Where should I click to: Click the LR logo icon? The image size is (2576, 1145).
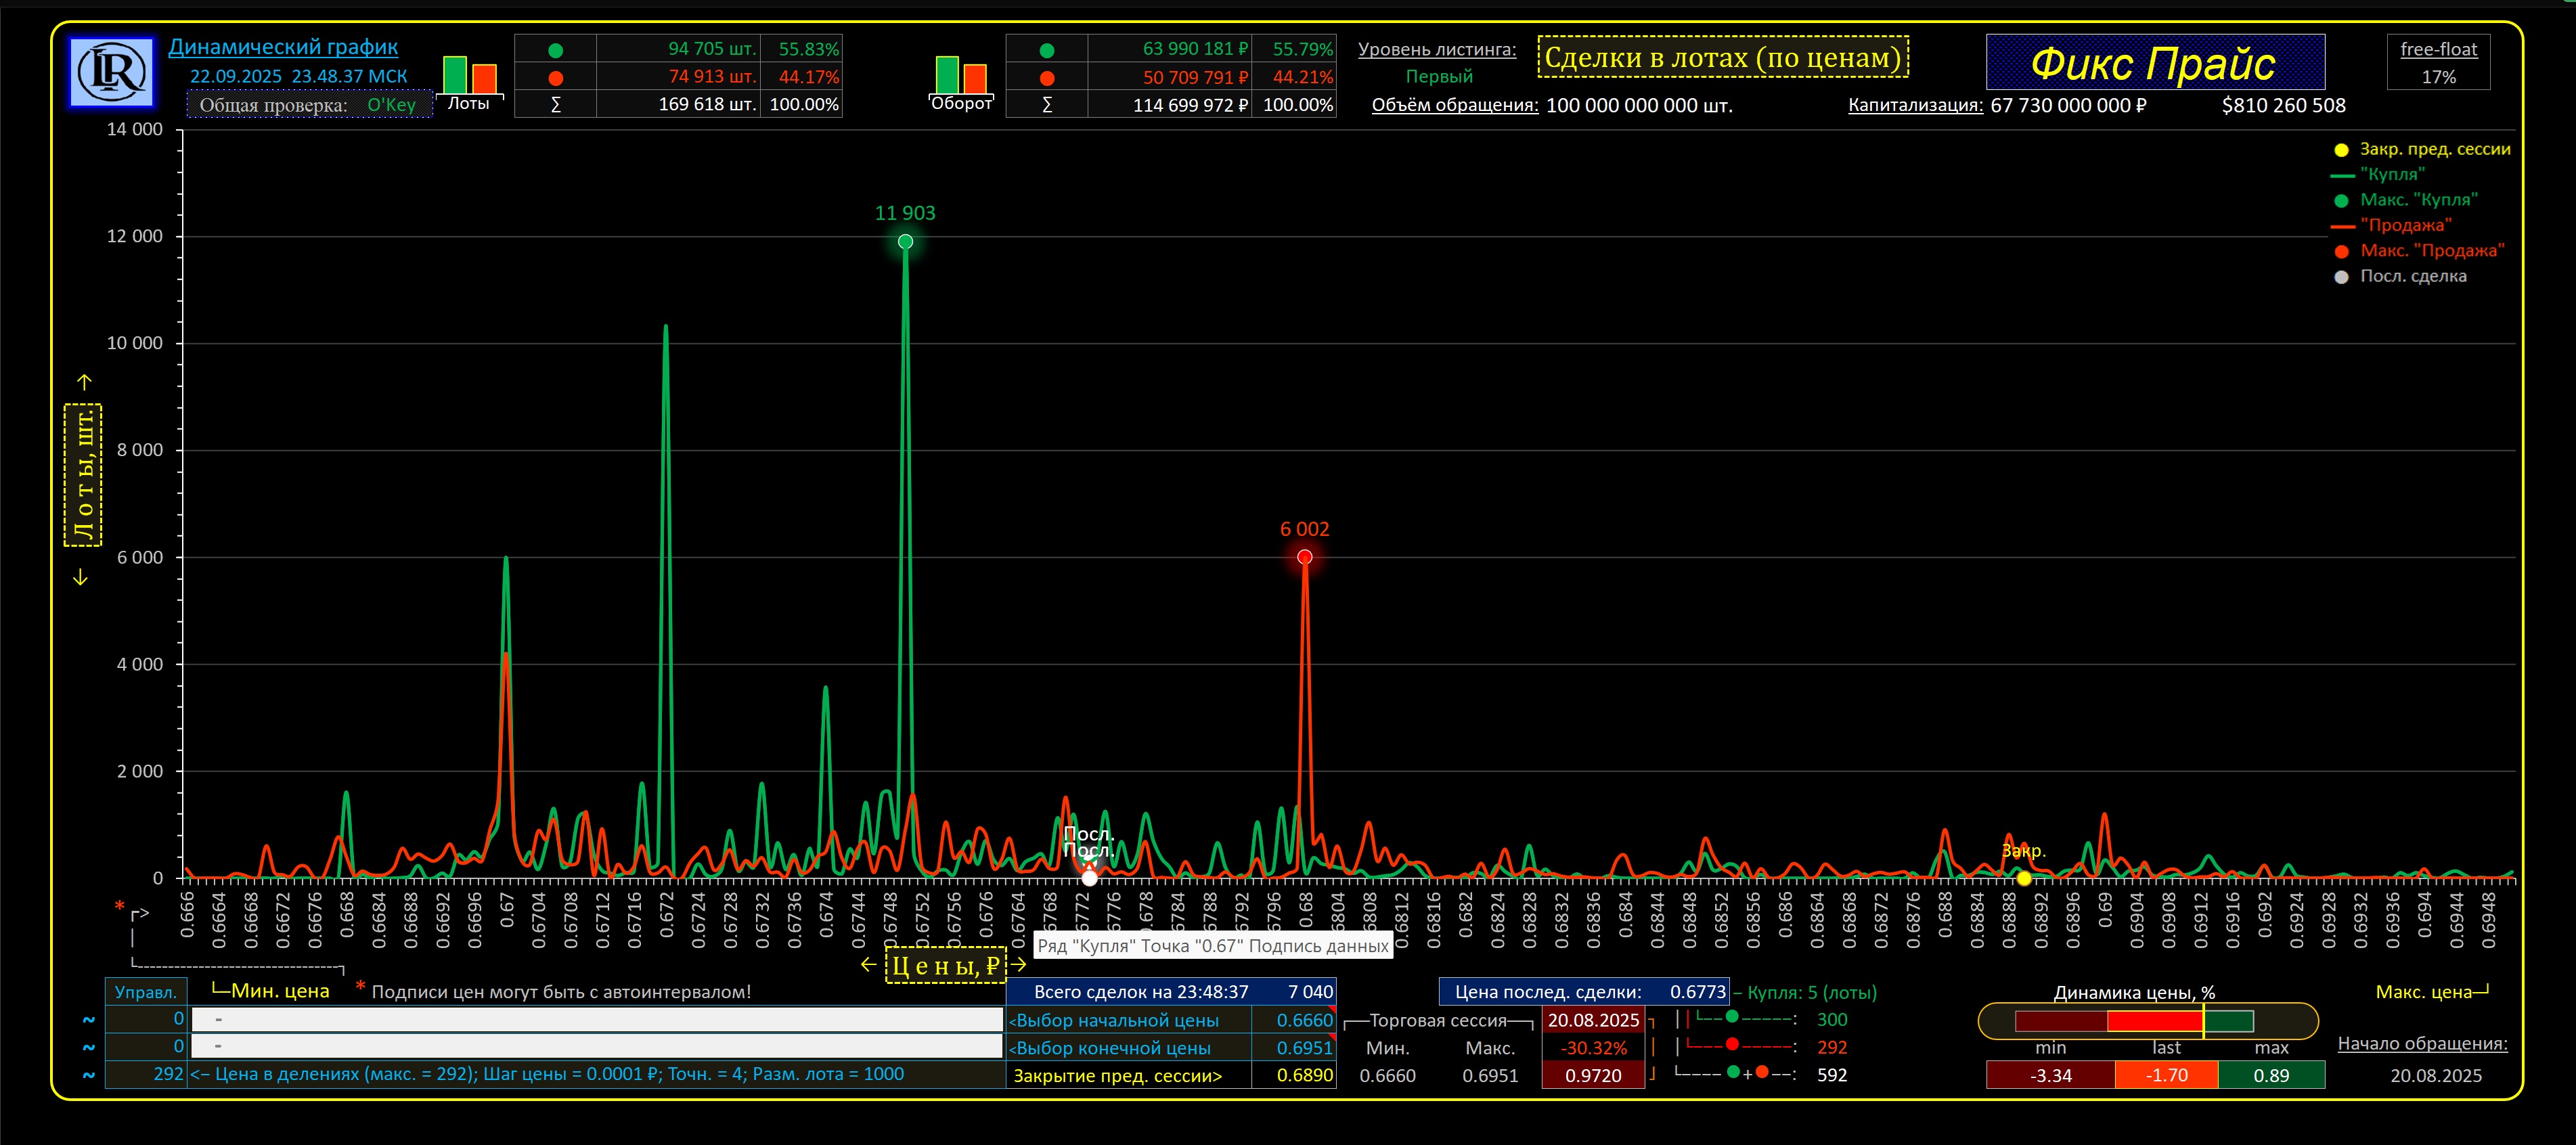[x=111, y=72]
